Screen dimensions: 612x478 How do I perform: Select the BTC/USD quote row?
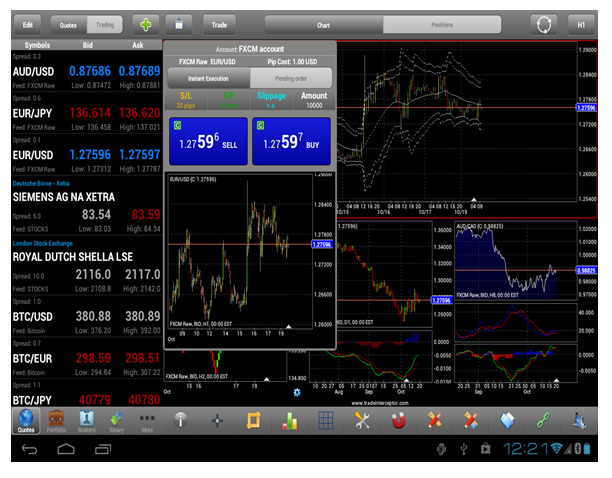pos(87,316)
